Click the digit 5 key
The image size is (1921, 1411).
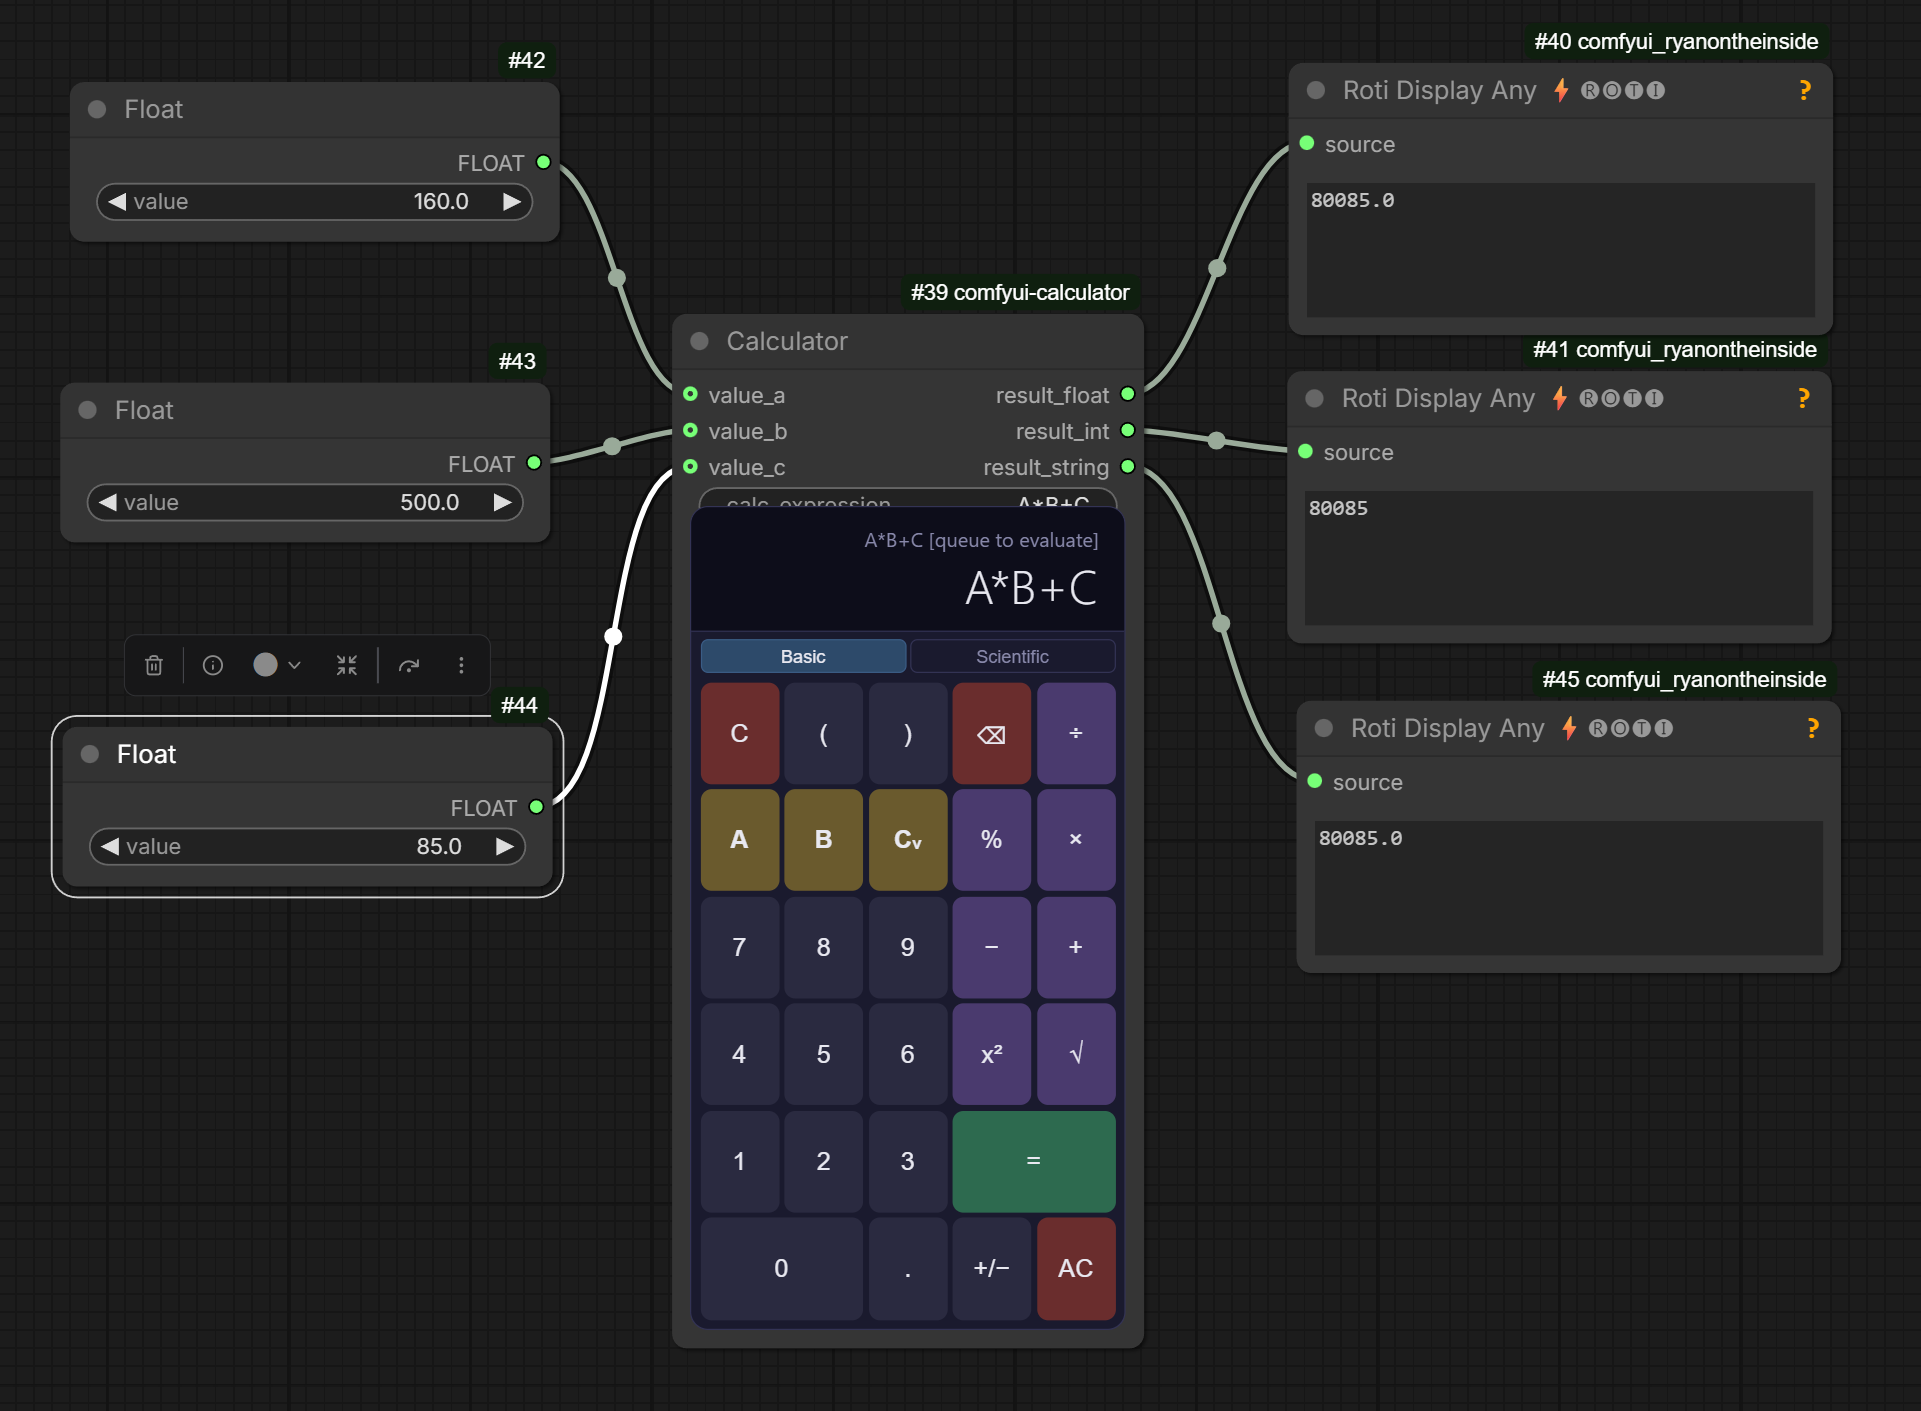click(823, 1054)
